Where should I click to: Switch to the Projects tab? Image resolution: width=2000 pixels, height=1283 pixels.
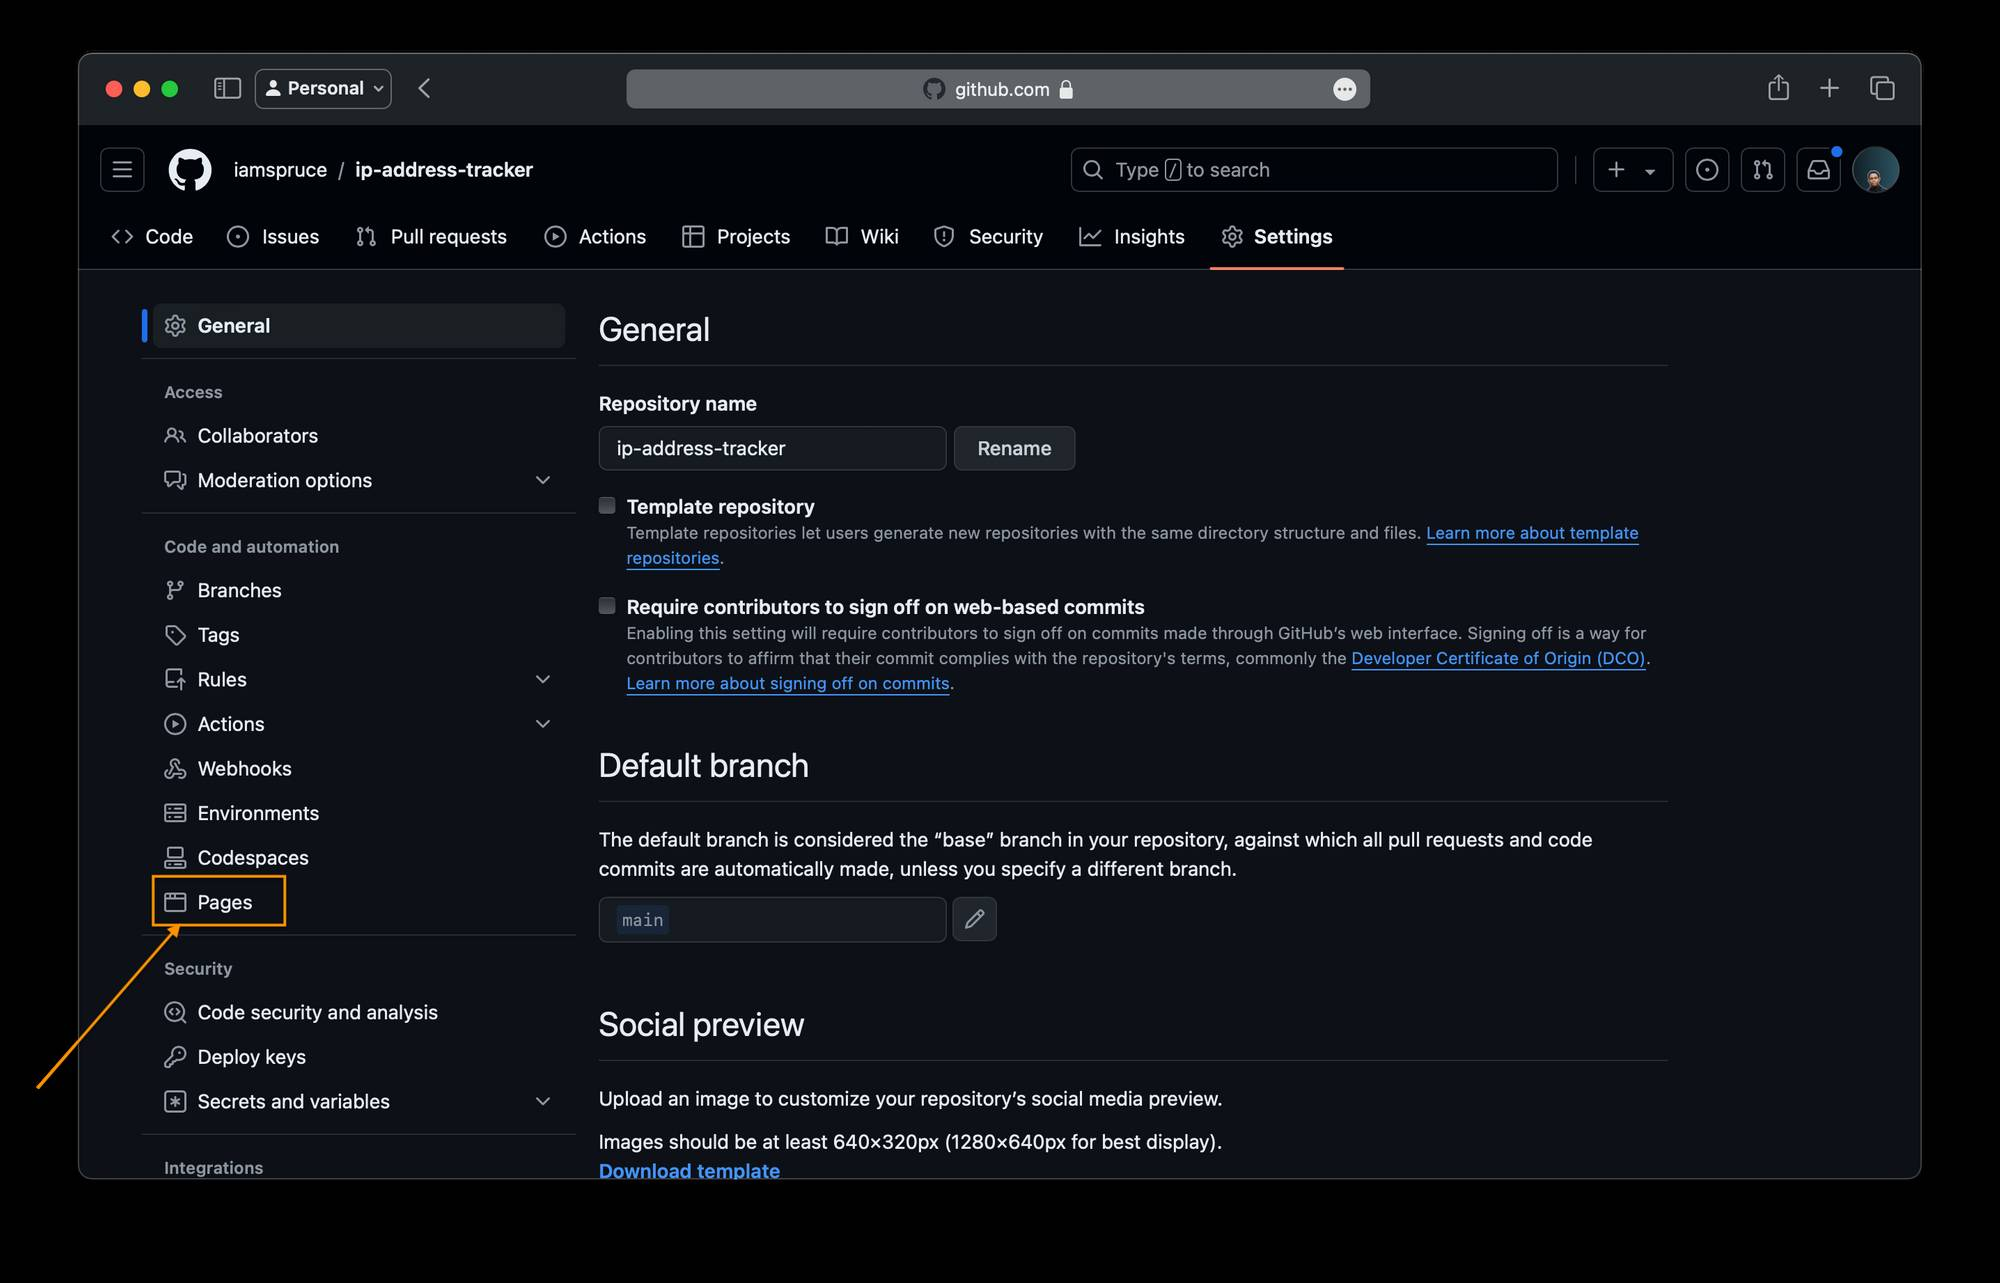coord(736,237)
